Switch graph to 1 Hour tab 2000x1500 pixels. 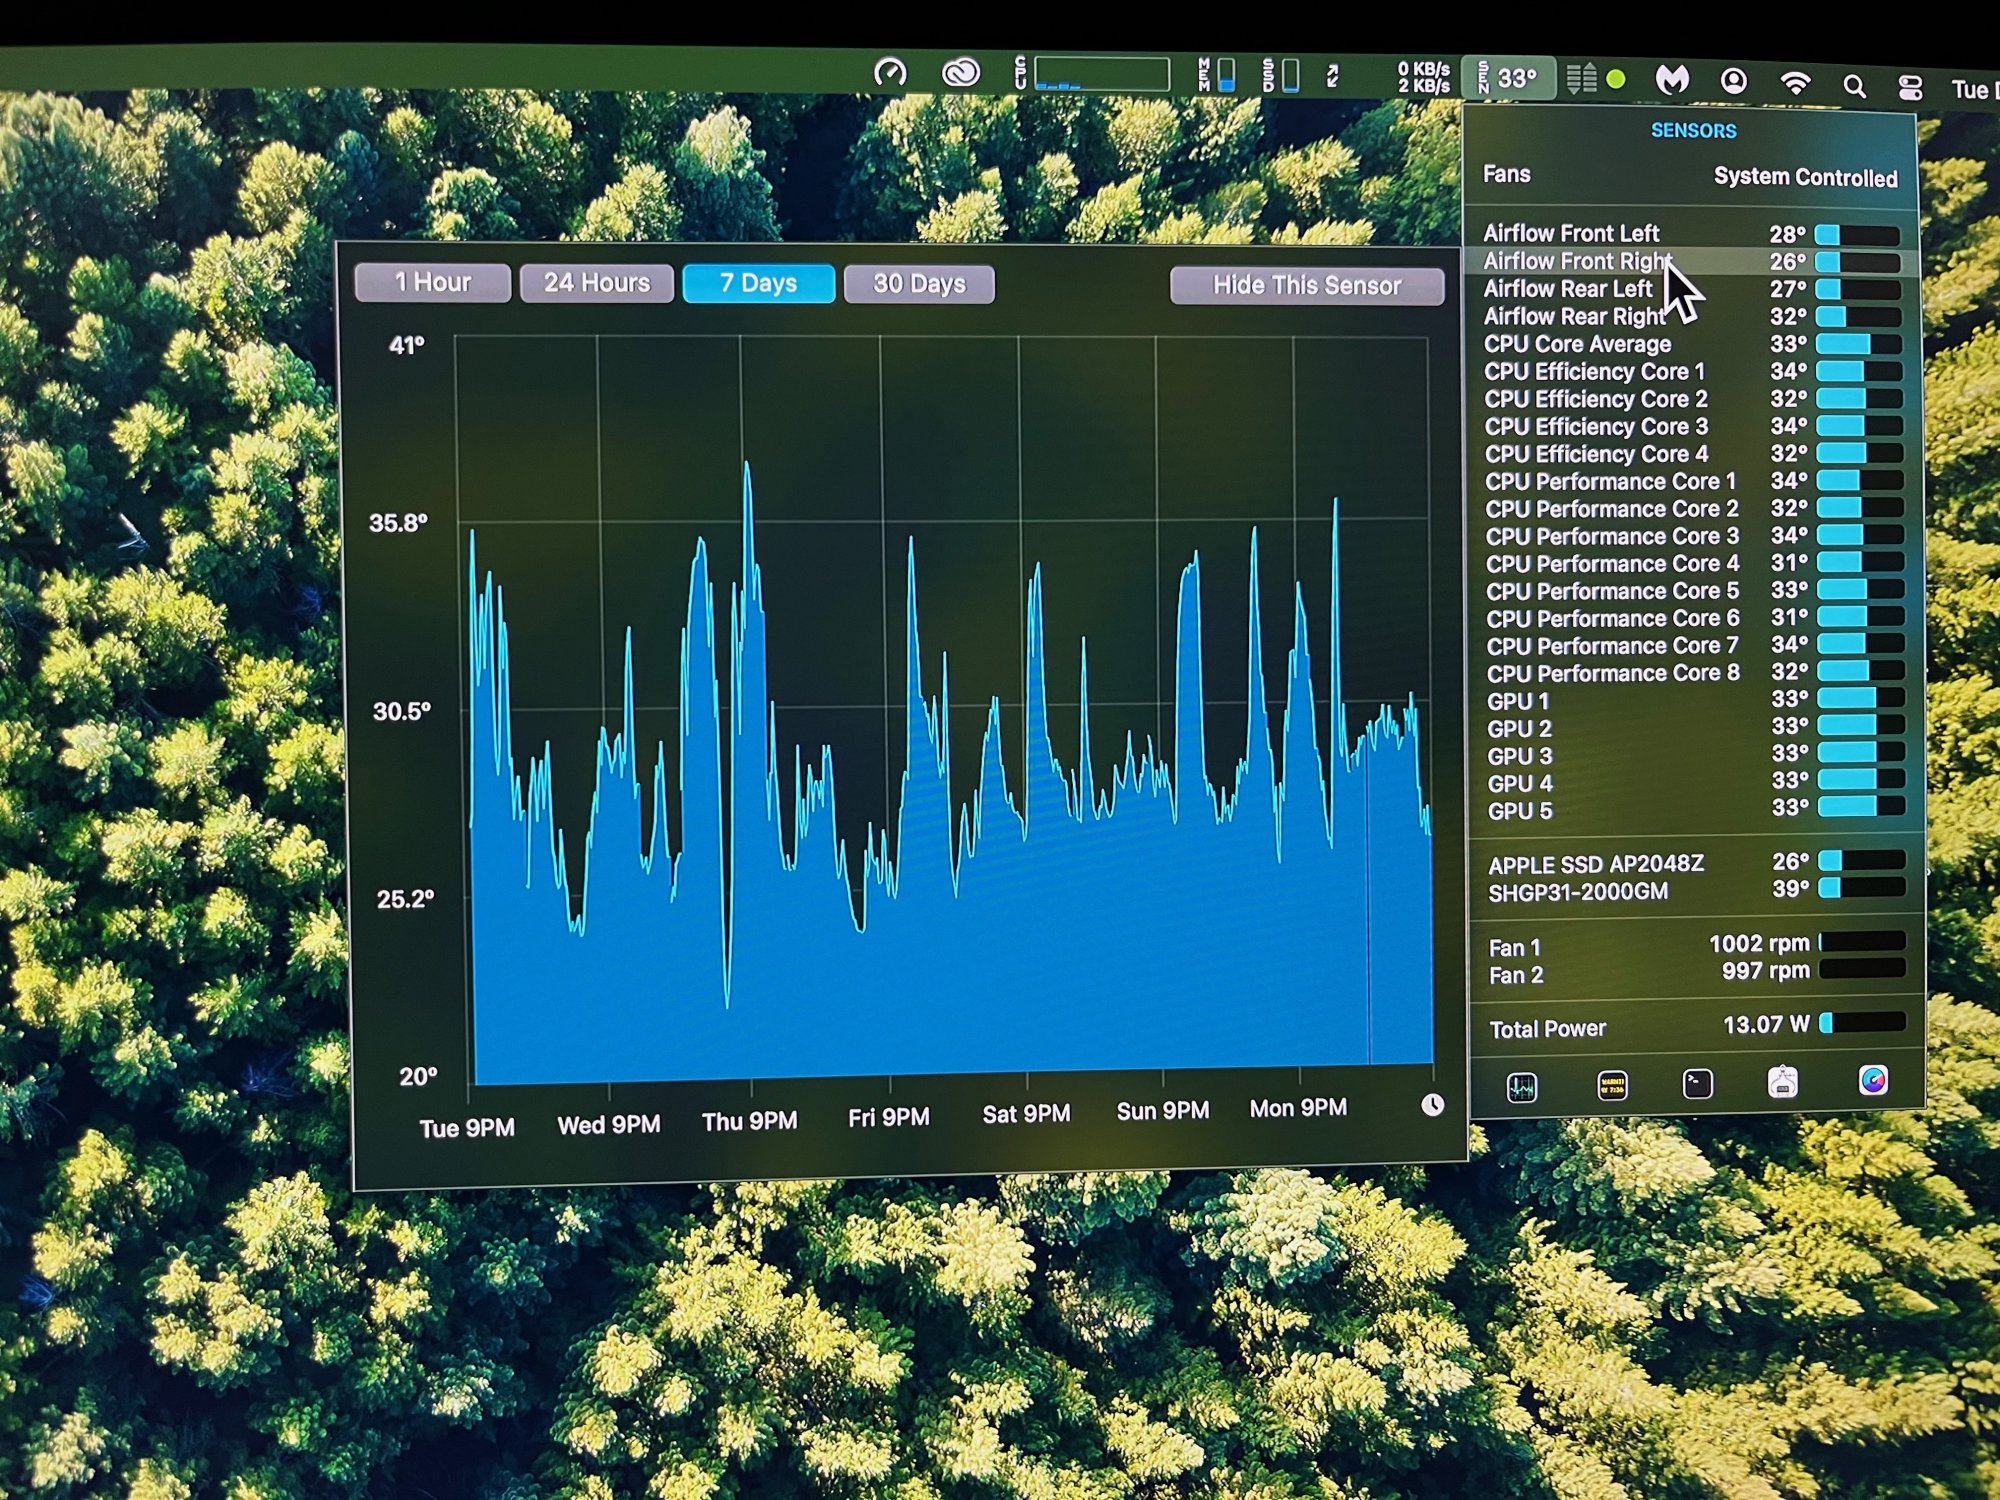[432, 283]
